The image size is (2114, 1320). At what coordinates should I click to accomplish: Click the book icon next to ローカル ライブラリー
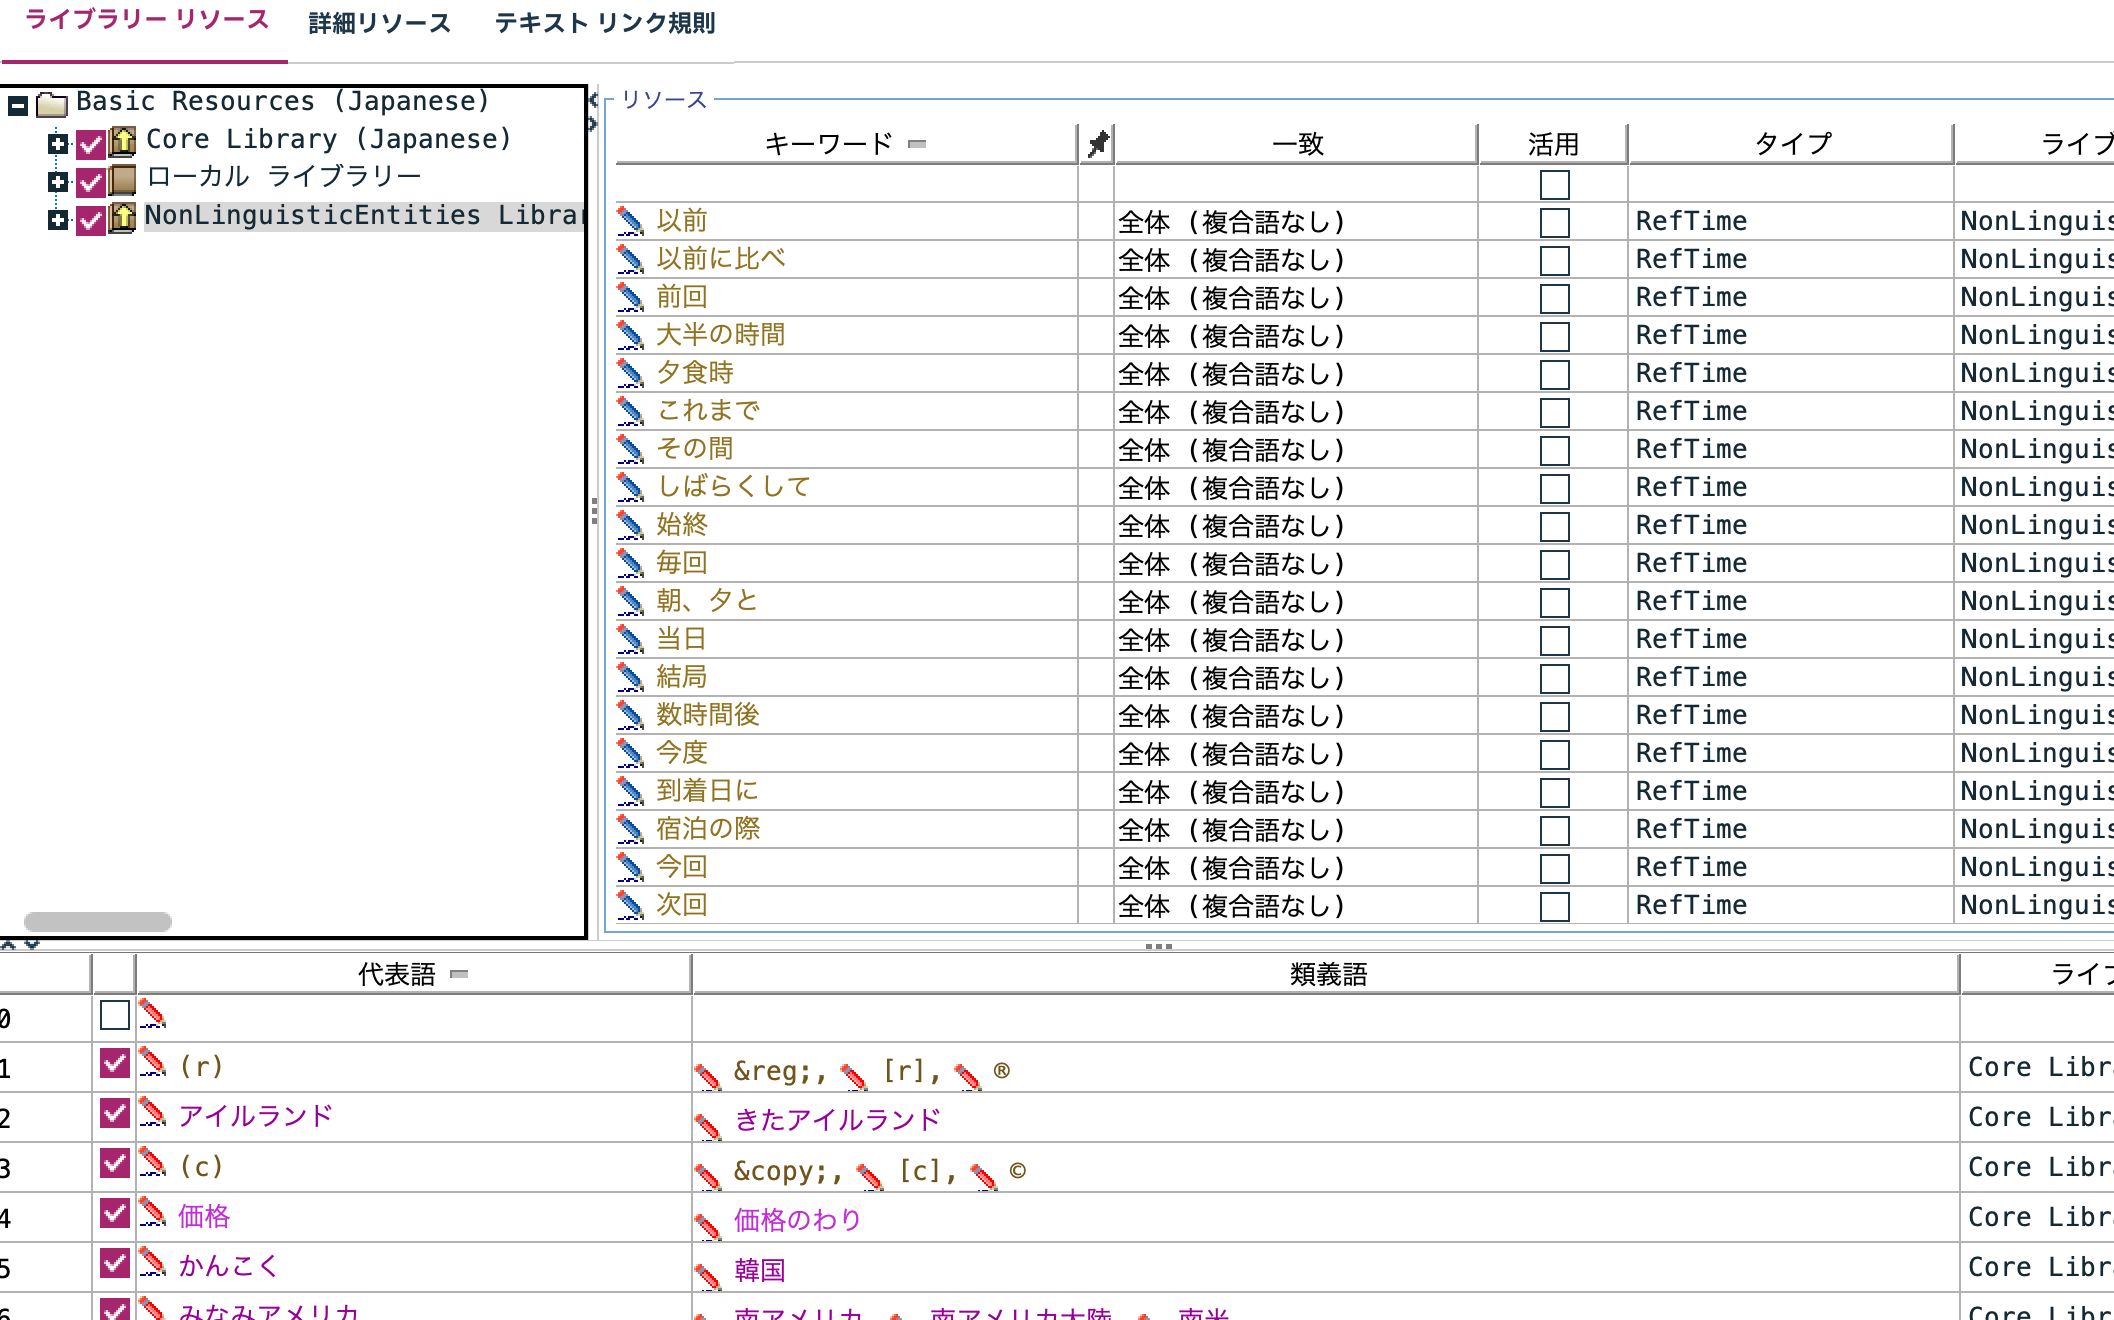click(x=122, y=177)
